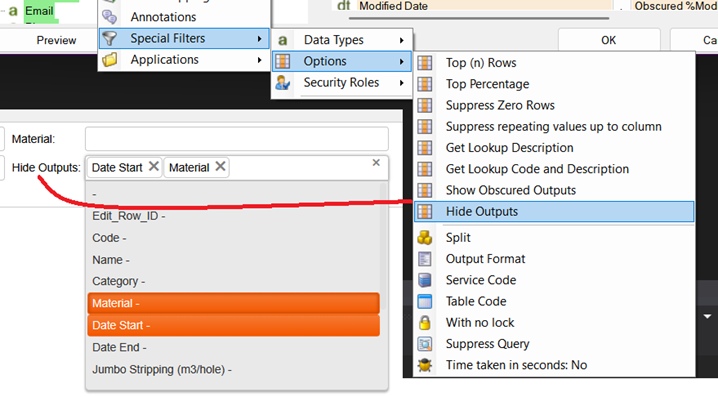Image resolution: width=718 pixels, height=397 pixels.
Task: Select the blank '-' dropdown list entry
Action: [234, 194]
